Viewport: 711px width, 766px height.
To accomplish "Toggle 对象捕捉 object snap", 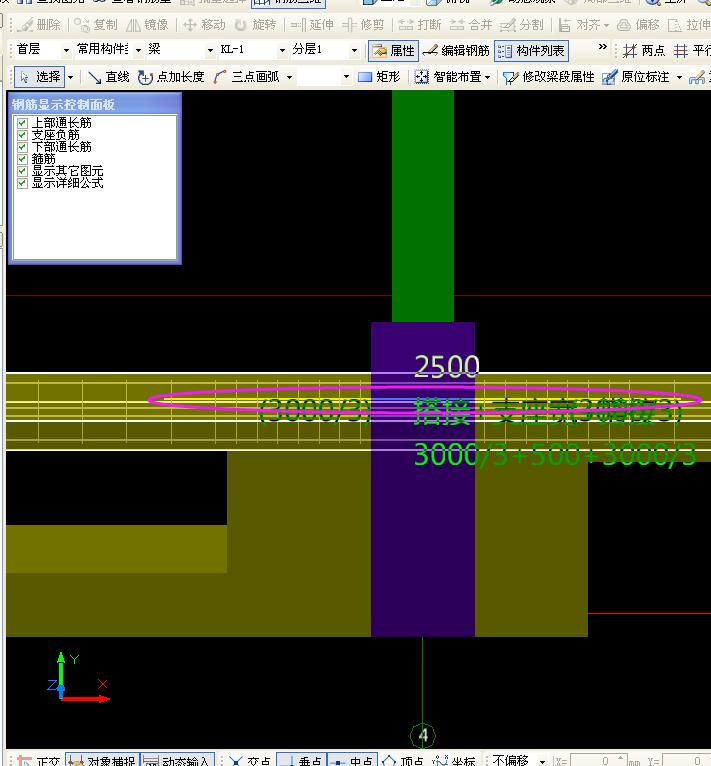I will click(x=102, y=761).
